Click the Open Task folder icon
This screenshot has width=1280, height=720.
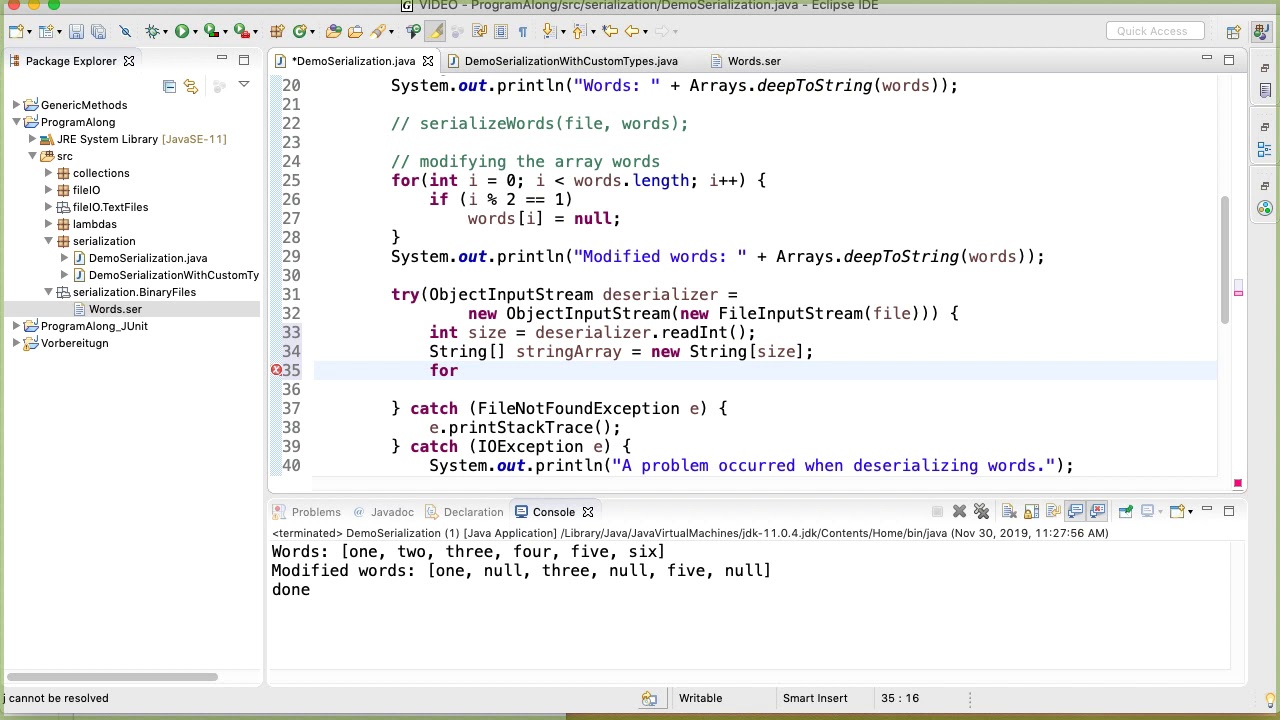coord(355,31)
